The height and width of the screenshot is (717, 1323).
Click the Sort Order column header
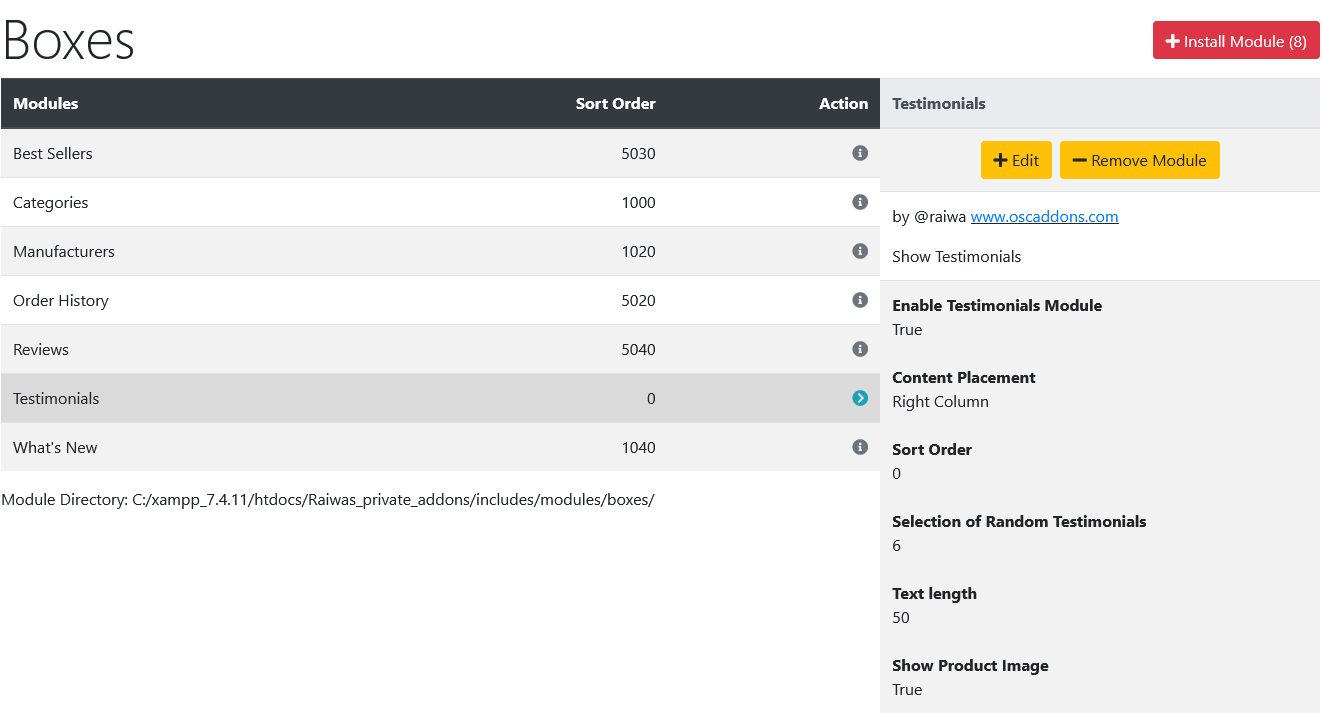[616, 103]
